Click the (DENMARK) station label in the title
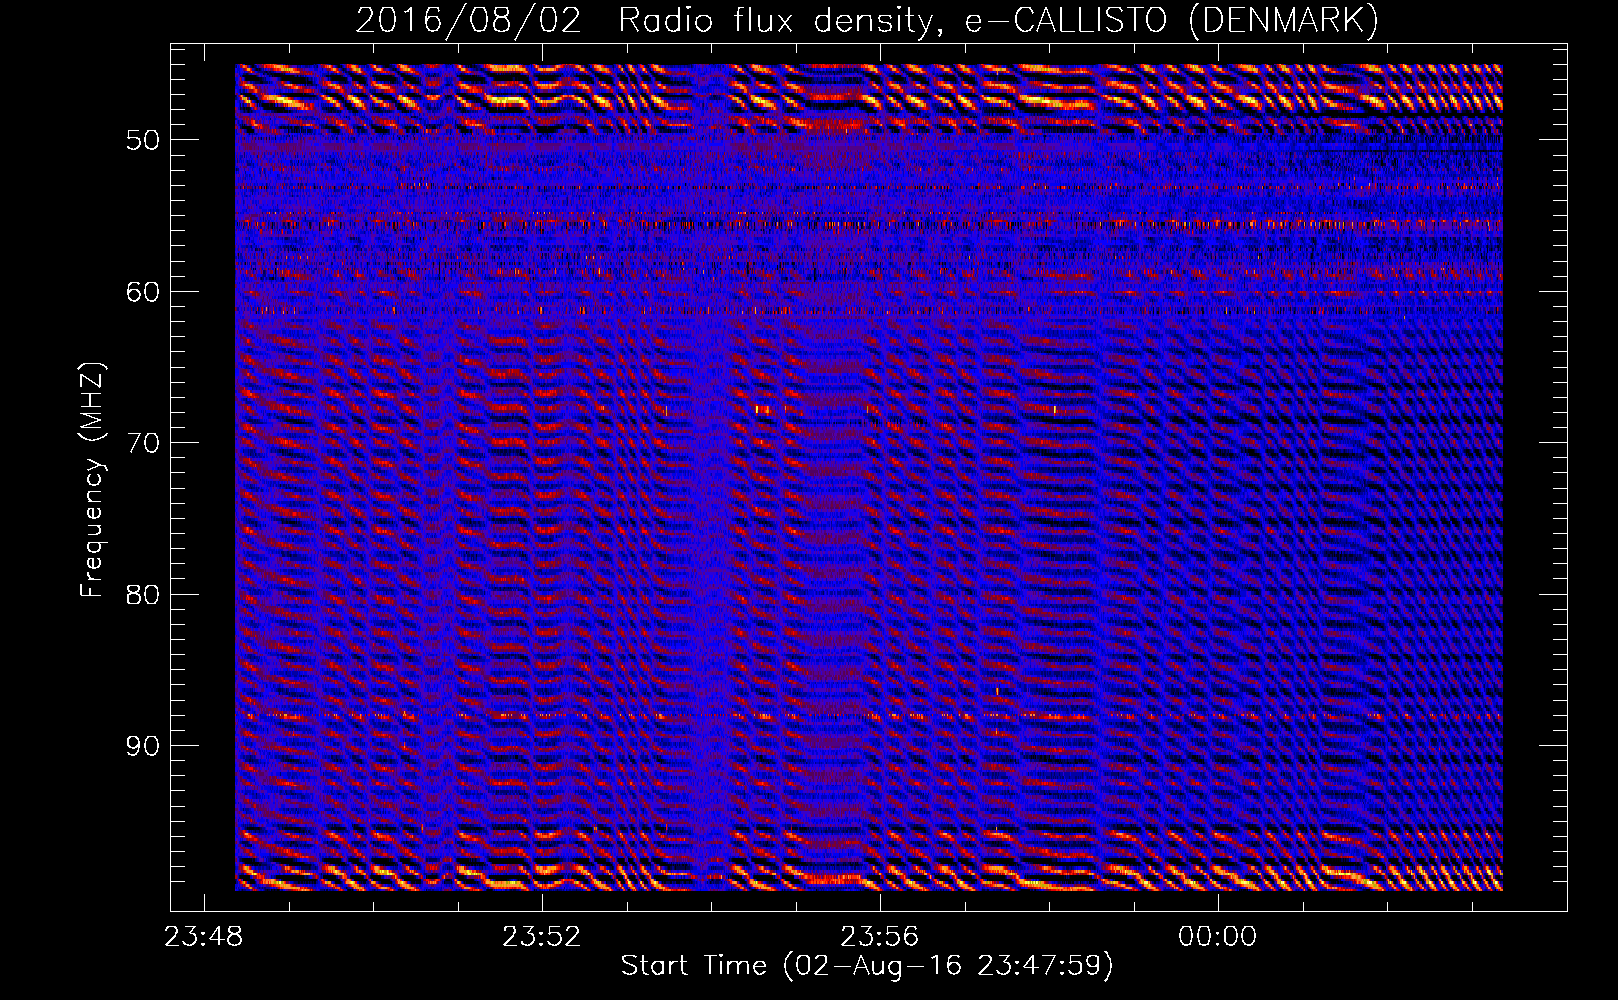The width and height of the screenshot is (1618, 1000). [1282, 21]
